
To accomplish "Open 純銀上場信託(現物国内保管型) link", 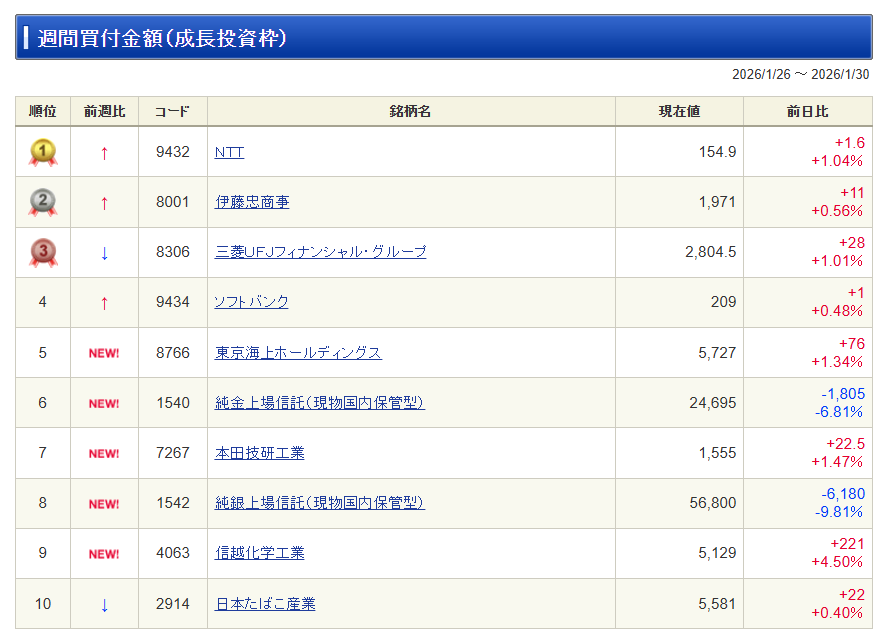I will [319, 503].
